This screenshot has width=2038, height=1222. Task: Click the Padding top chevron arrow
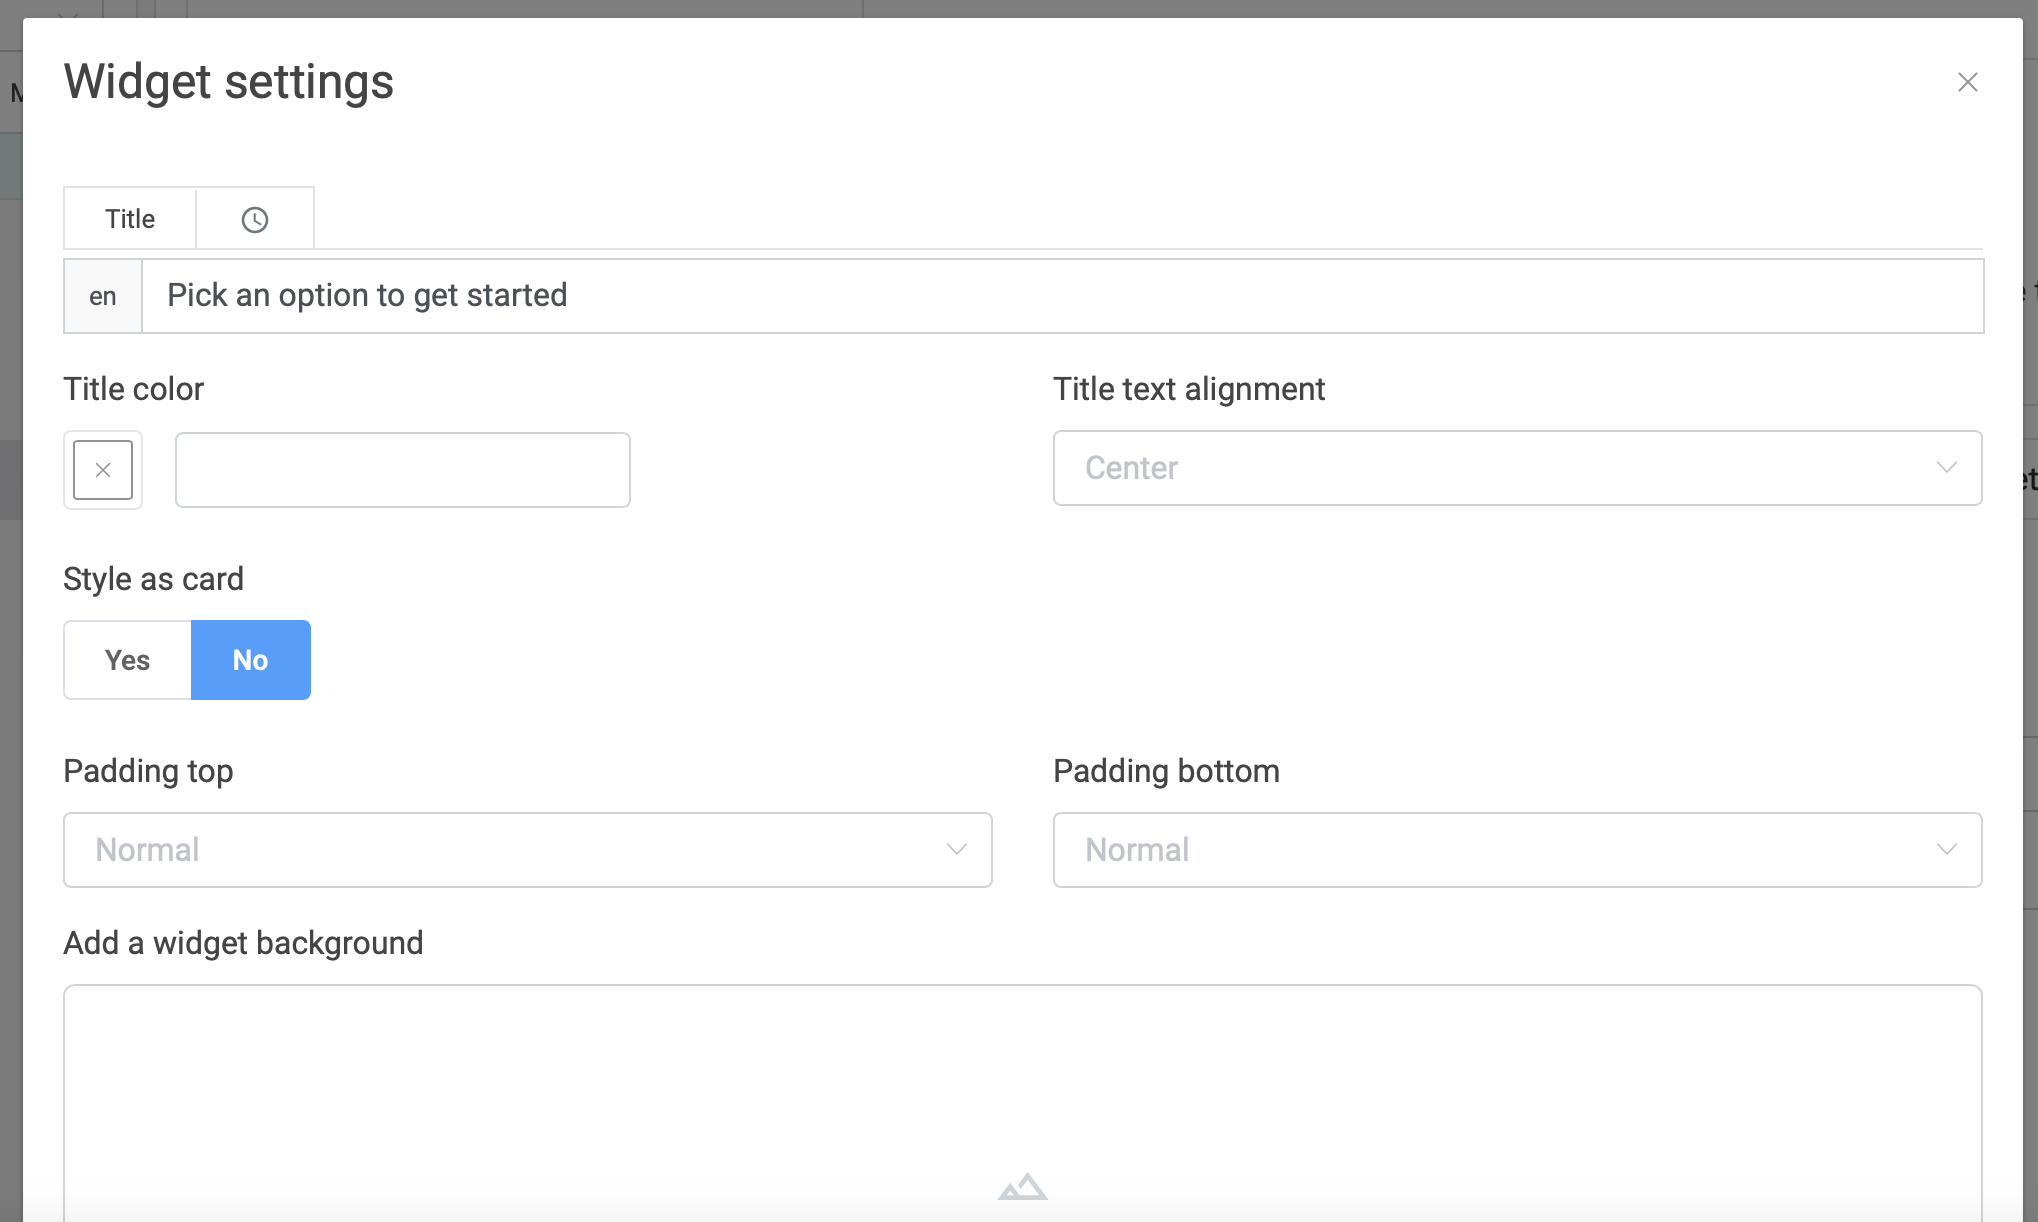956,850
